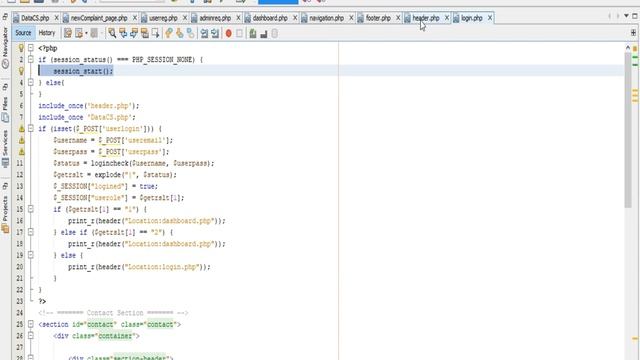Viewport: 640px width, 360px height.
Task: Collapse the fold at line 1 <?php
Action: tap(31, 48)
